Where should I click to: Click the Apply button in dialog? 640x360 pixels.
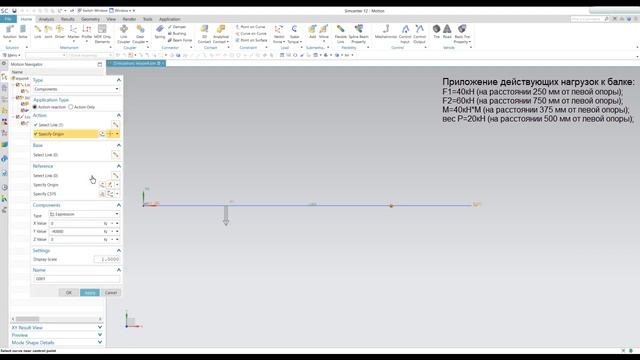tap(90, 293)
